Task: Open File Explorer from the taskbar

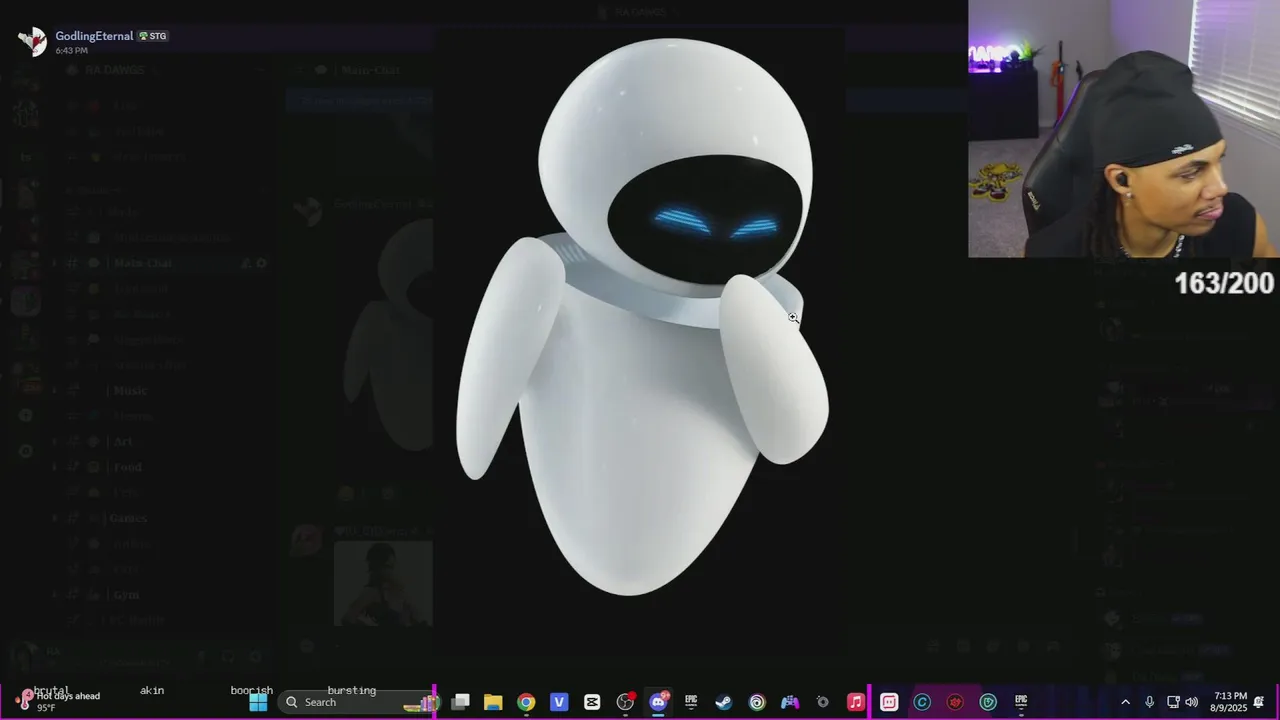Action: click(x=493, y=702)
